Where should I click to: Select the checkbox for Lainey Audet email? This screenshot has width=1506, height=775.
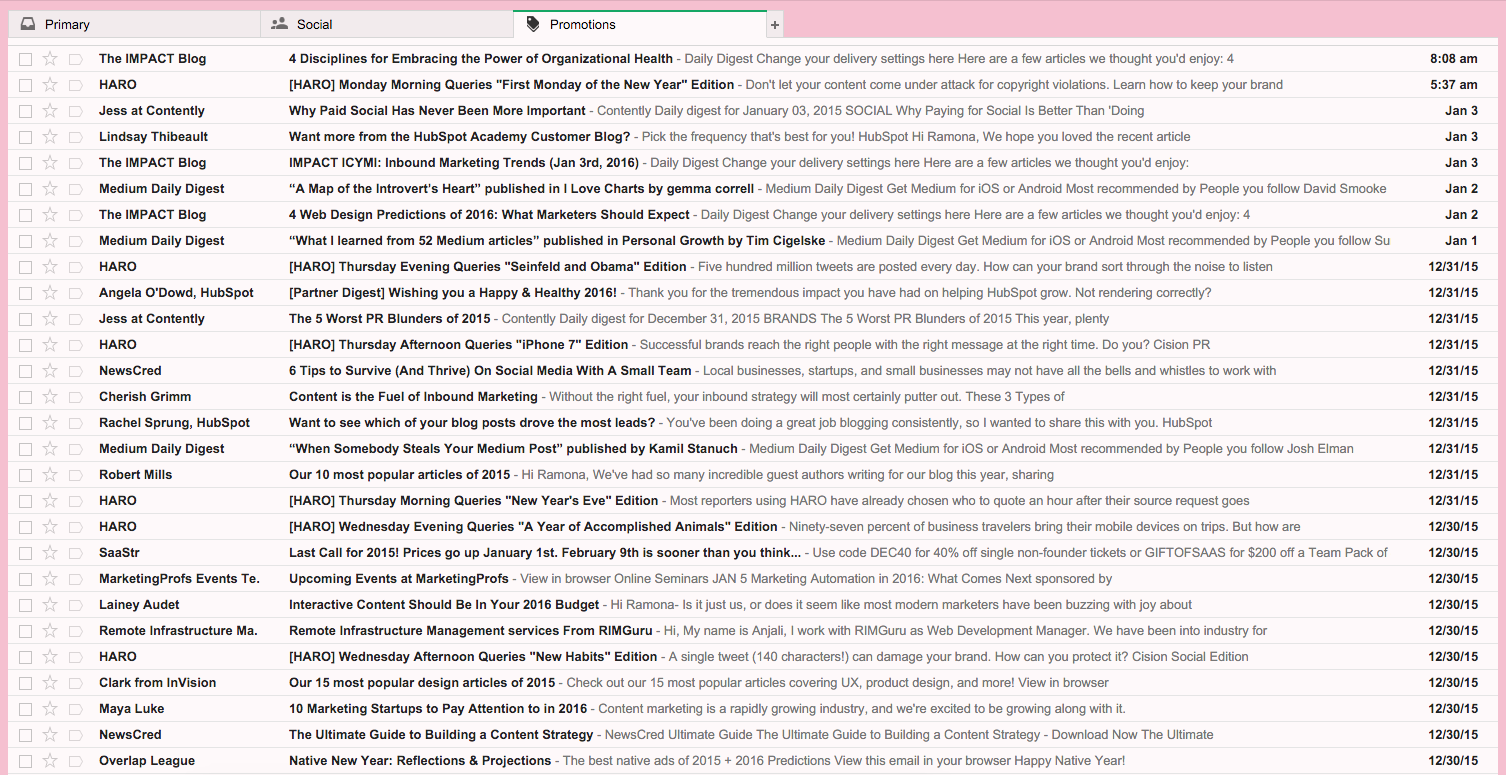pos(25,605)
